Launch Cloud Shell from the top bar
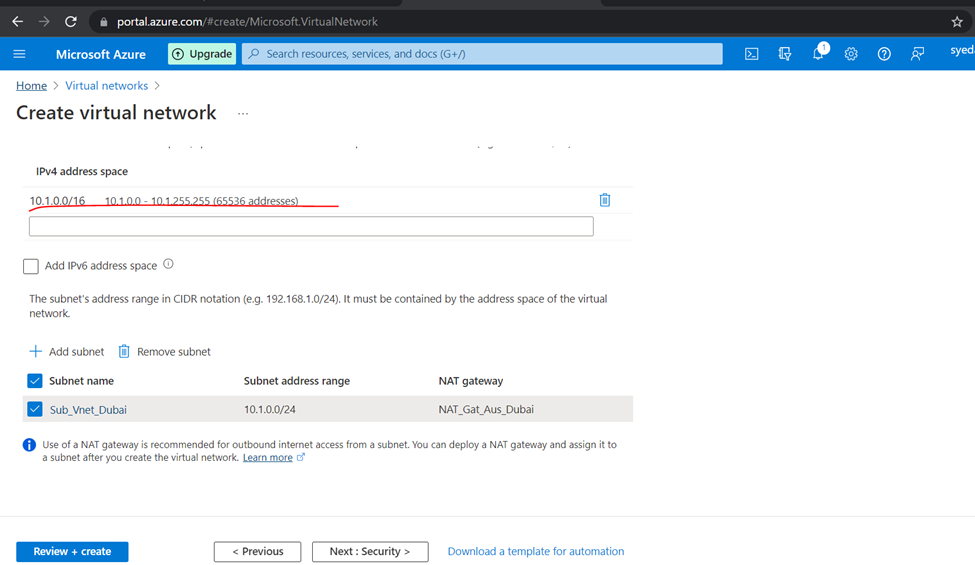975x565 pixels. coord(751,54)
